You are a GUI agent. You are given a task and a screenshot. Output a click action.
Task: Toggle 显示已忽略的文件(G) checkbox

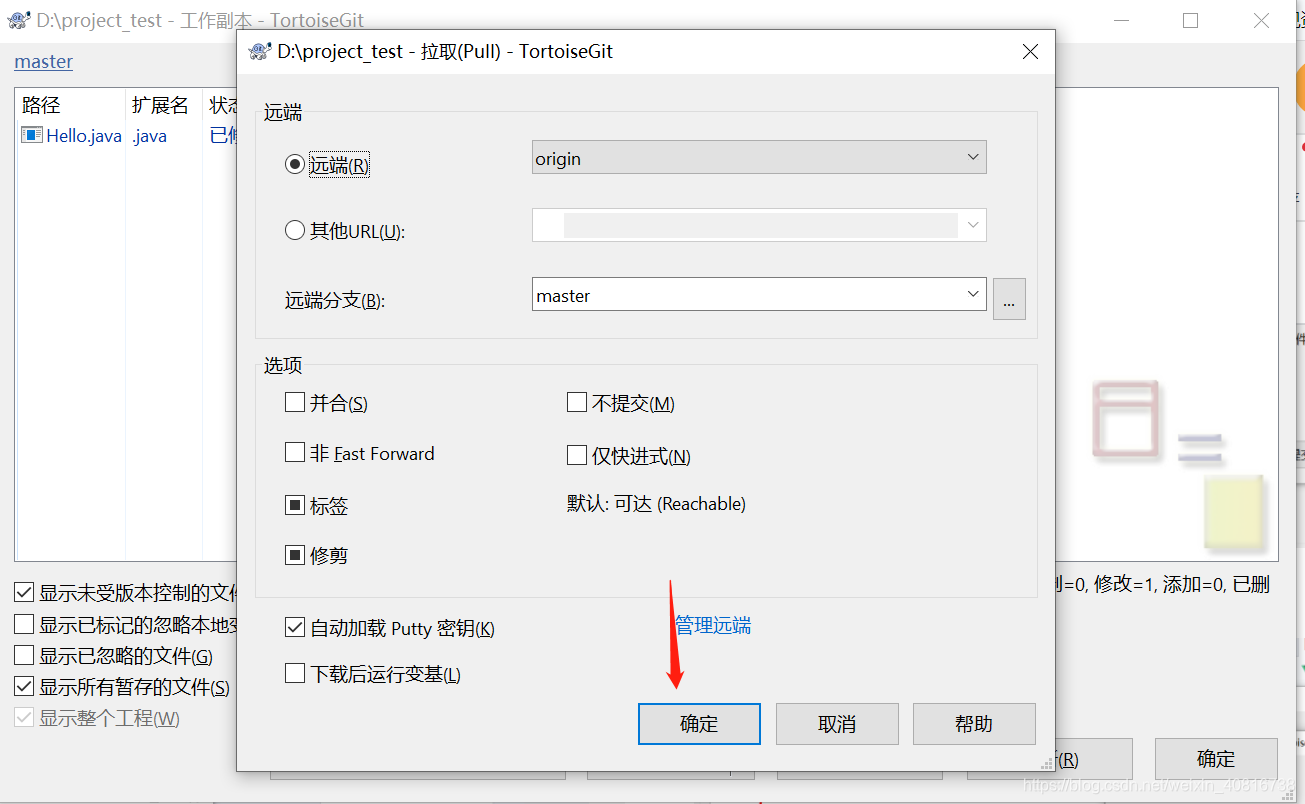(24, 656)
